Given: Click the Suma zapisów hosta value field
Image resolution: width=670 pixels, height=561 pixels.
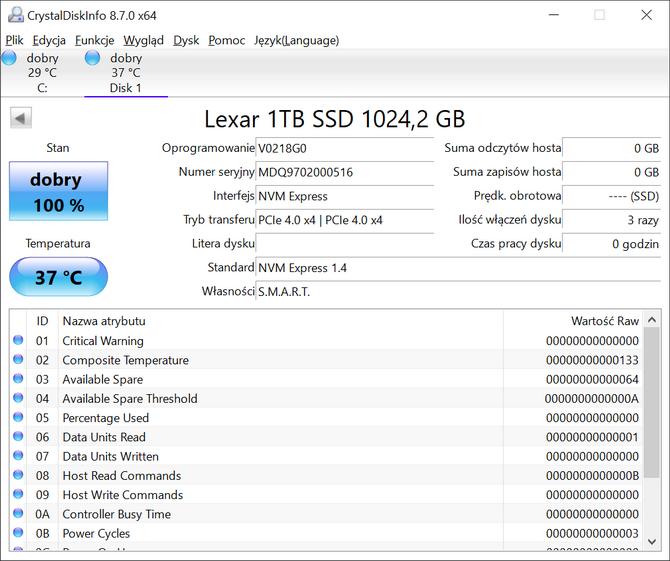Looking at the screenshot, I should [611, 173].
